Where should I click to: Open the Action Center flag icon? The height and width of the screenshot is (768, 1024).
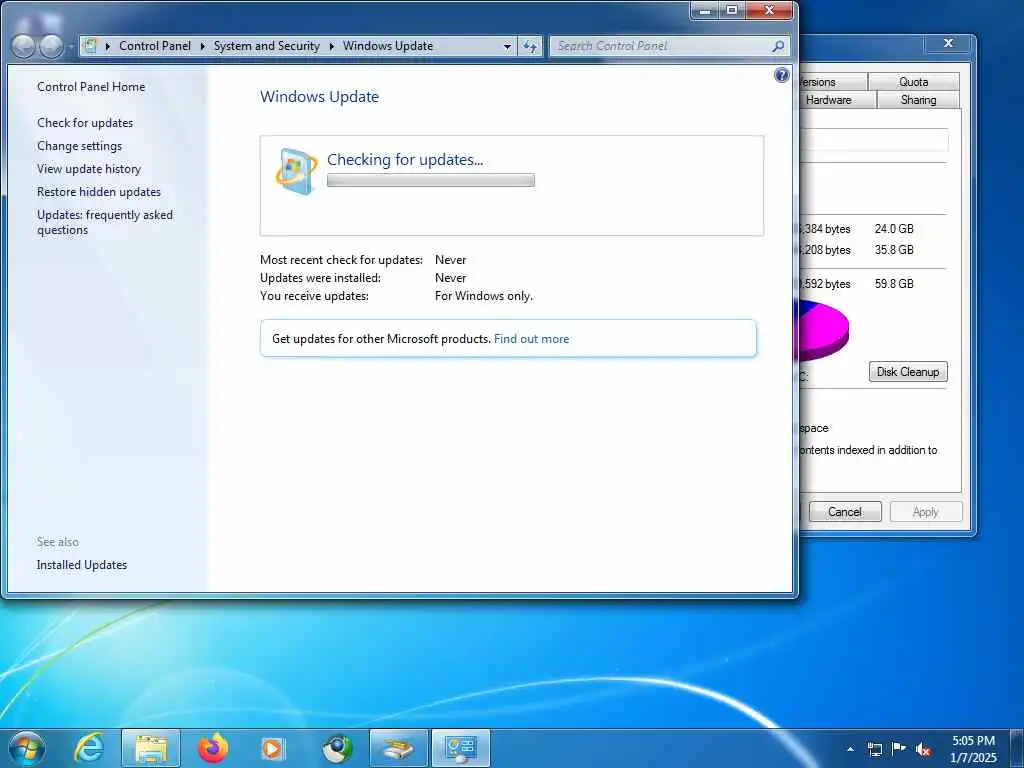pos(899,748)
